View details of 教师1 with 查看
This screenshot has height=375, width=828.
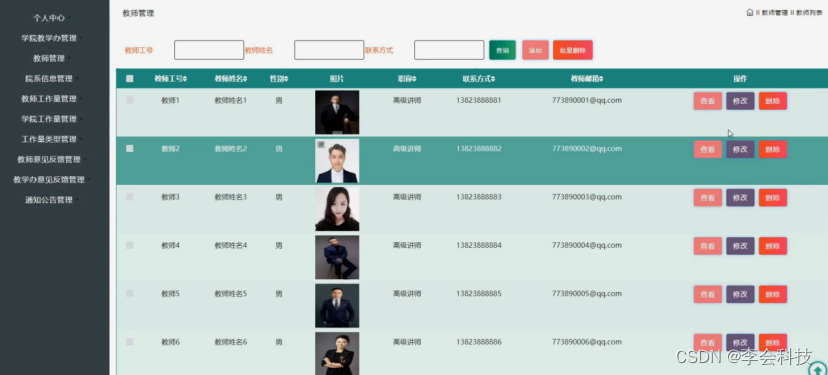pos(708,101)
